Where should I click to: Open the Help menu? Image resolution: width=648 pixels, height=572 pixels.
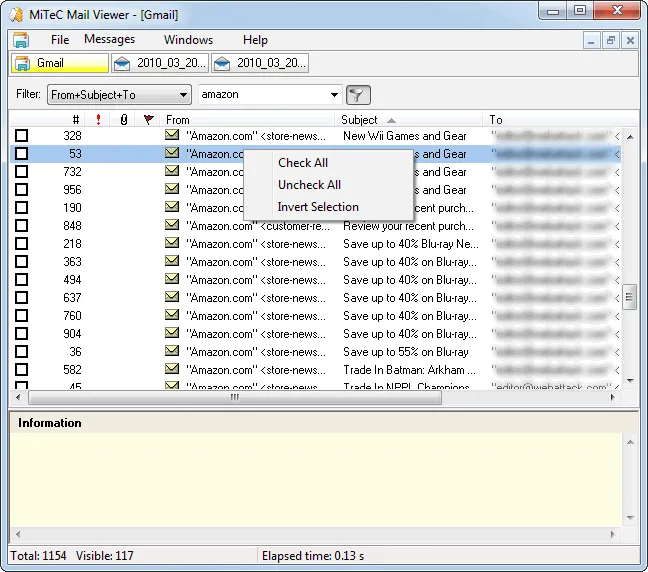click(x=255, y=40)
